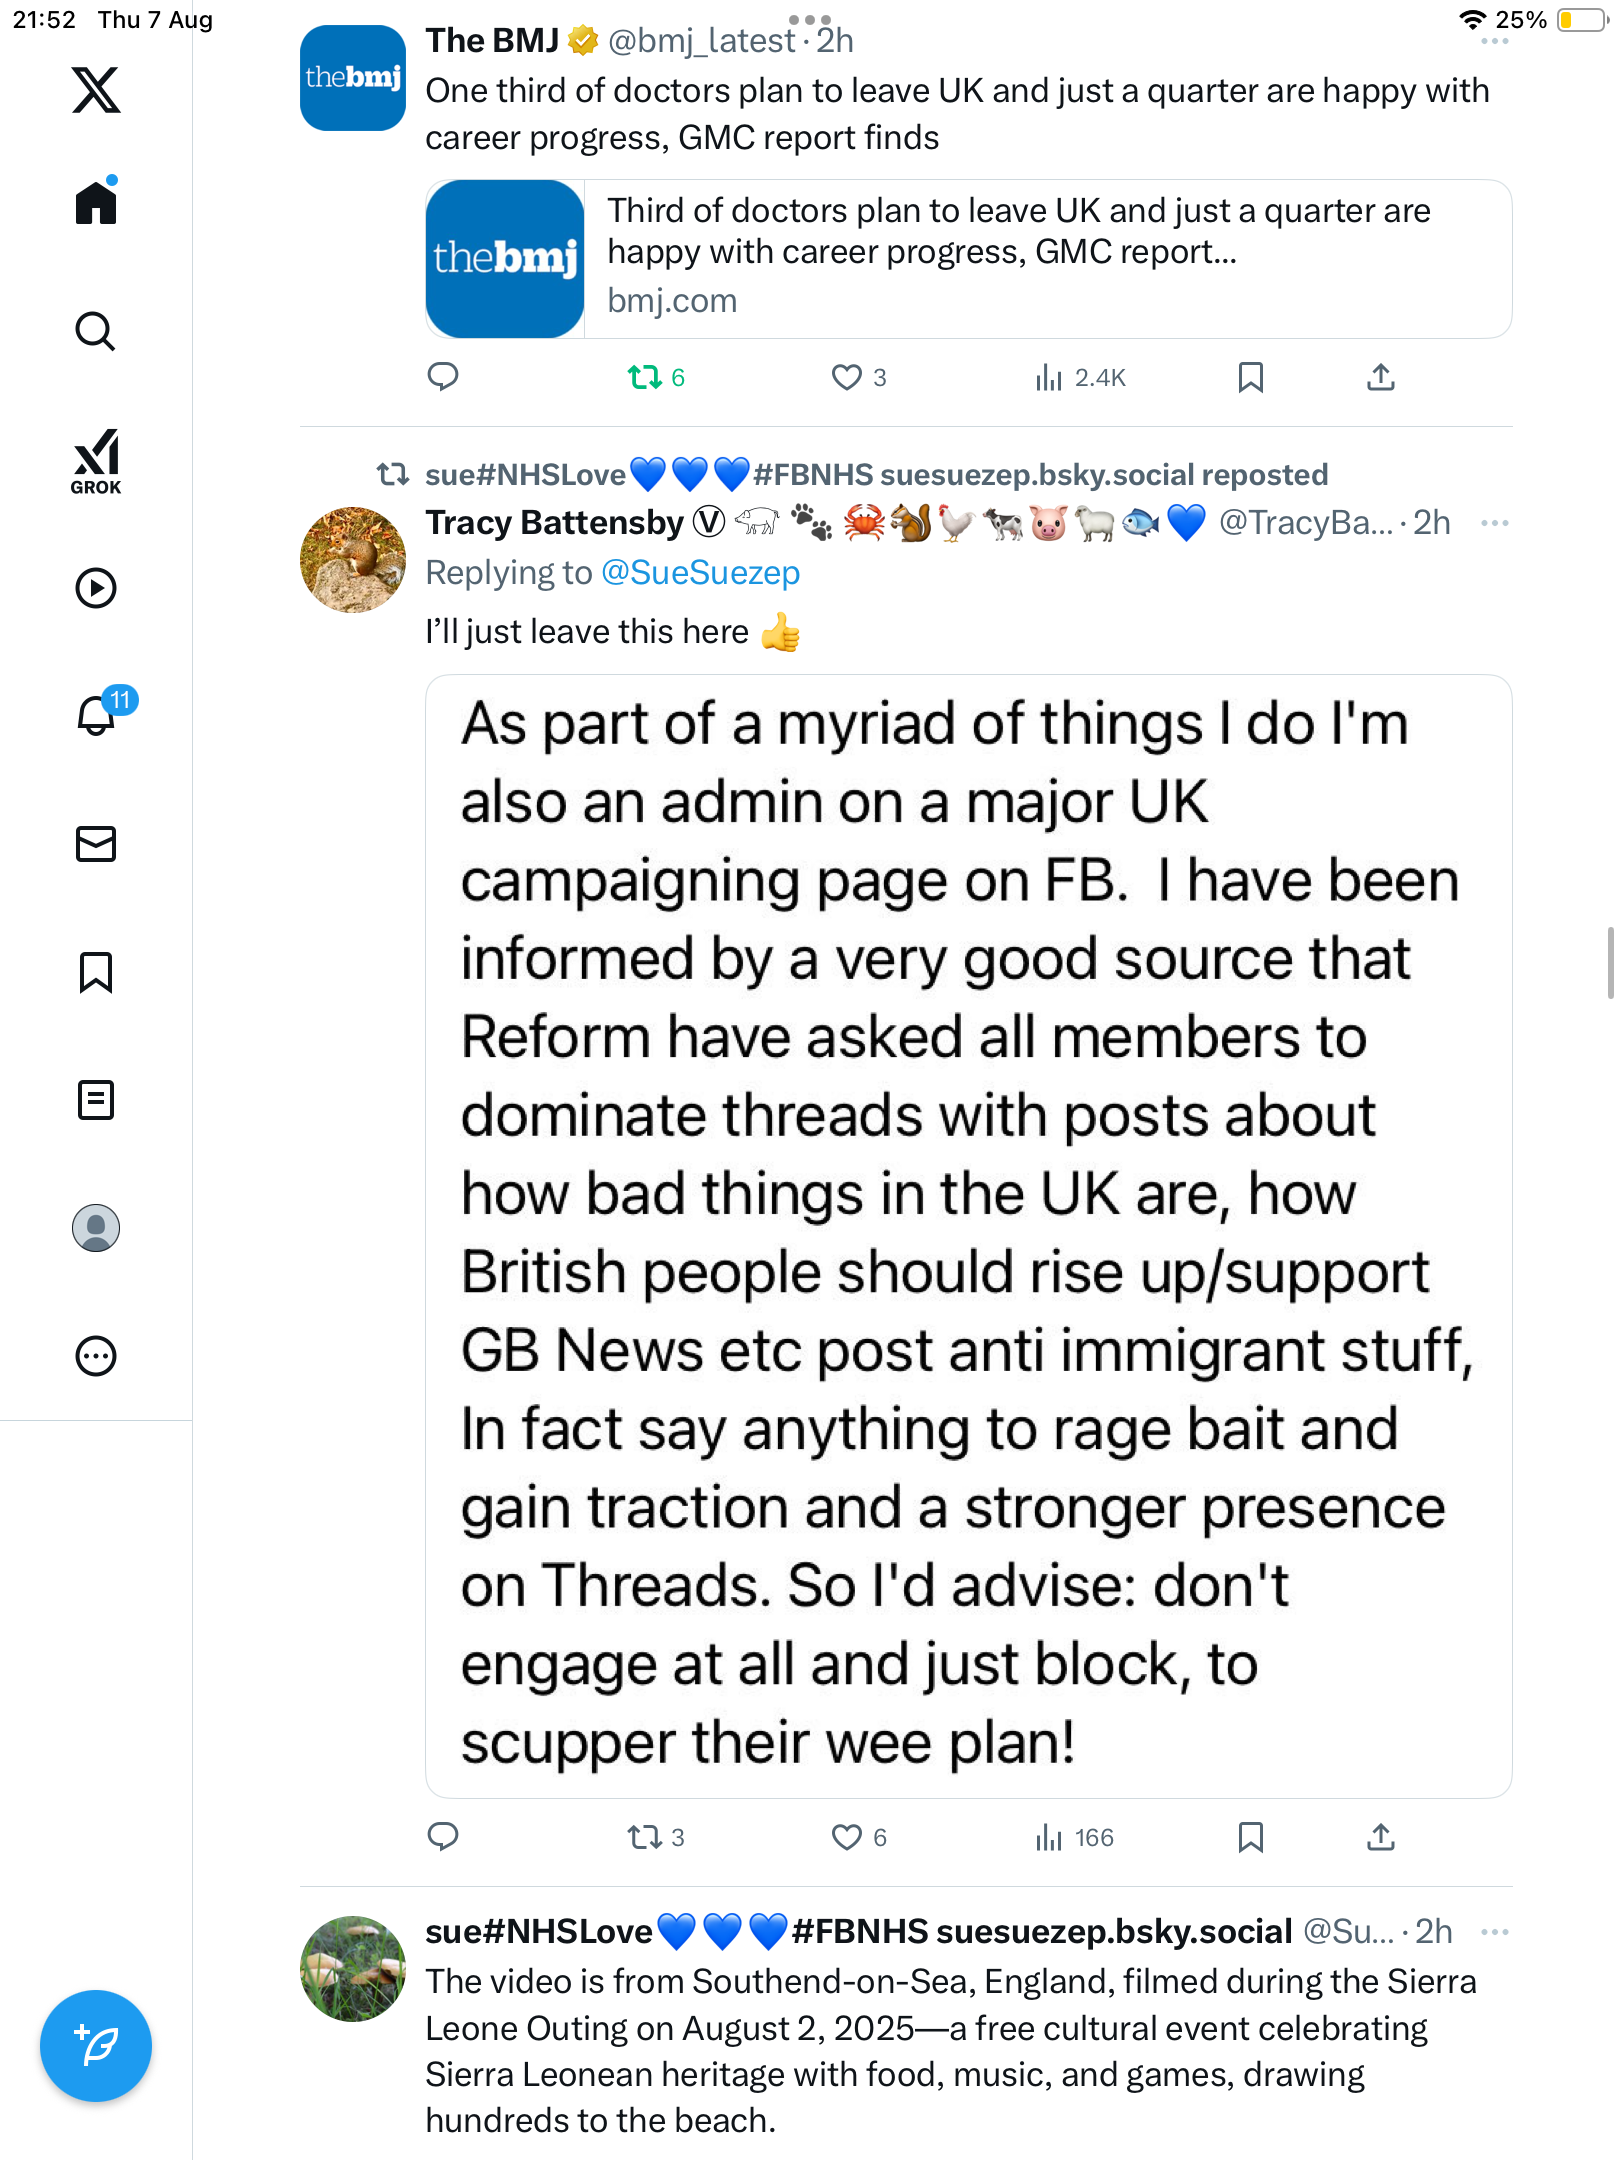1620x2160 pixels.
Task: Expand the More circle menu in sidebar
Action: tap(96, 1356)
